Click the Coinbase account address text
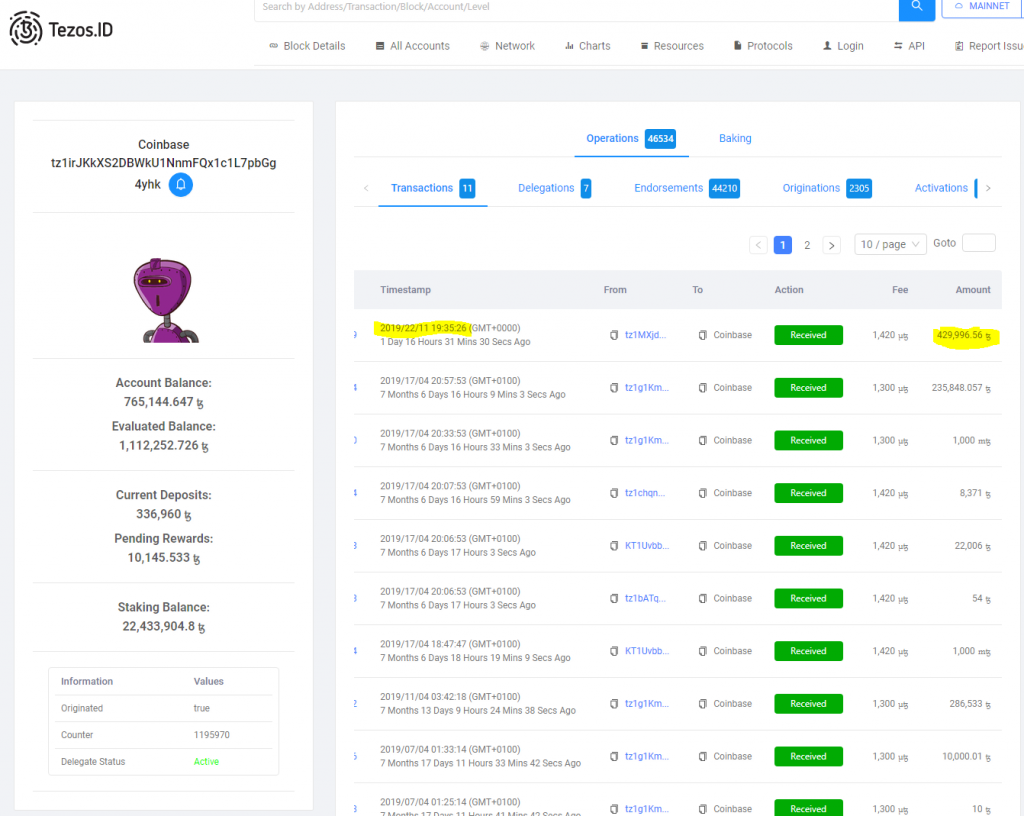The height and width of the screenshot is (816, 1024). click(x=163, y=173)
